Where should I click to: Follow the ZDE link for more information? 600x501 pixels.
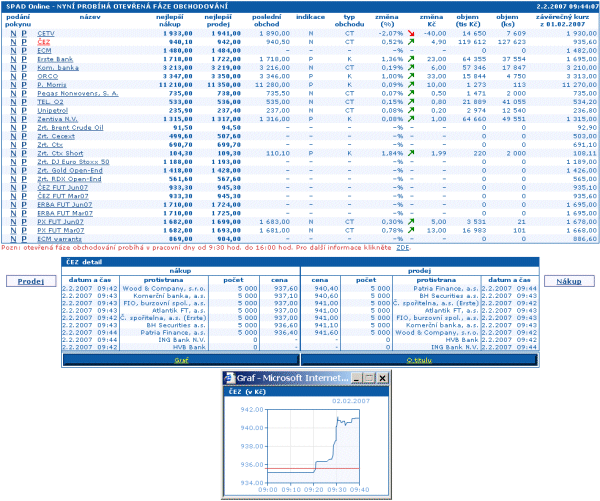pyautogui.click(x=403, y=246)
